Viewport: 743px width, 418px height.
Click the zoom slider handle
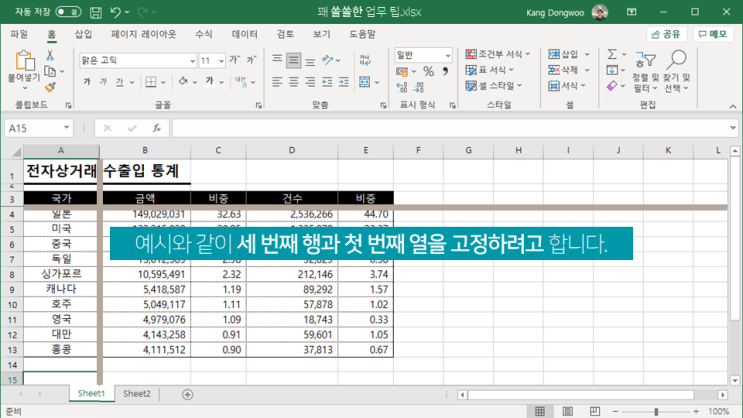click(656, 411)
